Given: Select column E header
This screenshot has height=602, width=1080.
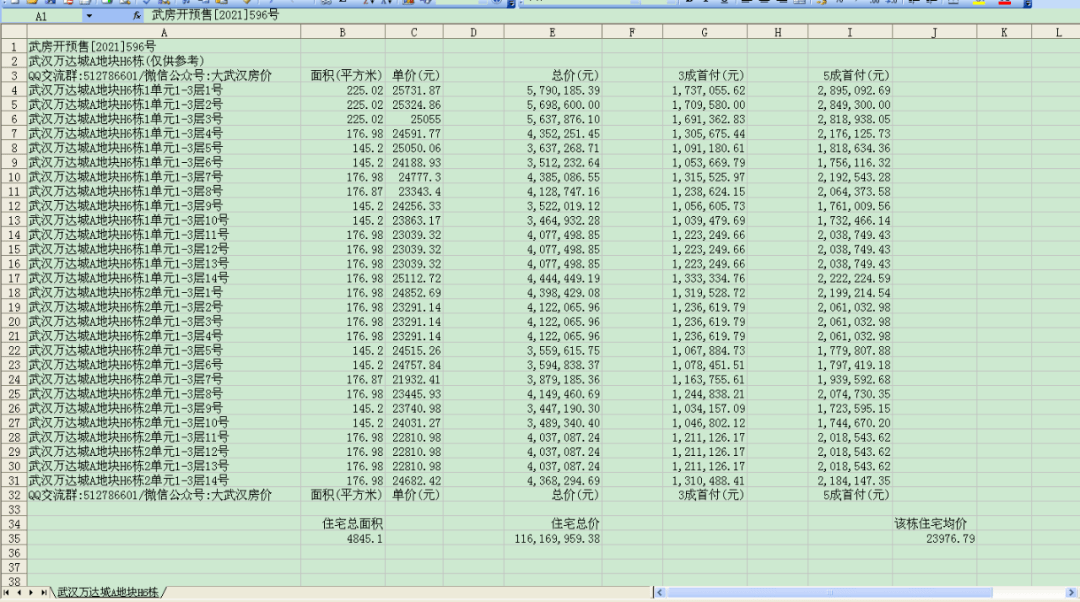Looking at the screenshot, I should tap(553, 32).
